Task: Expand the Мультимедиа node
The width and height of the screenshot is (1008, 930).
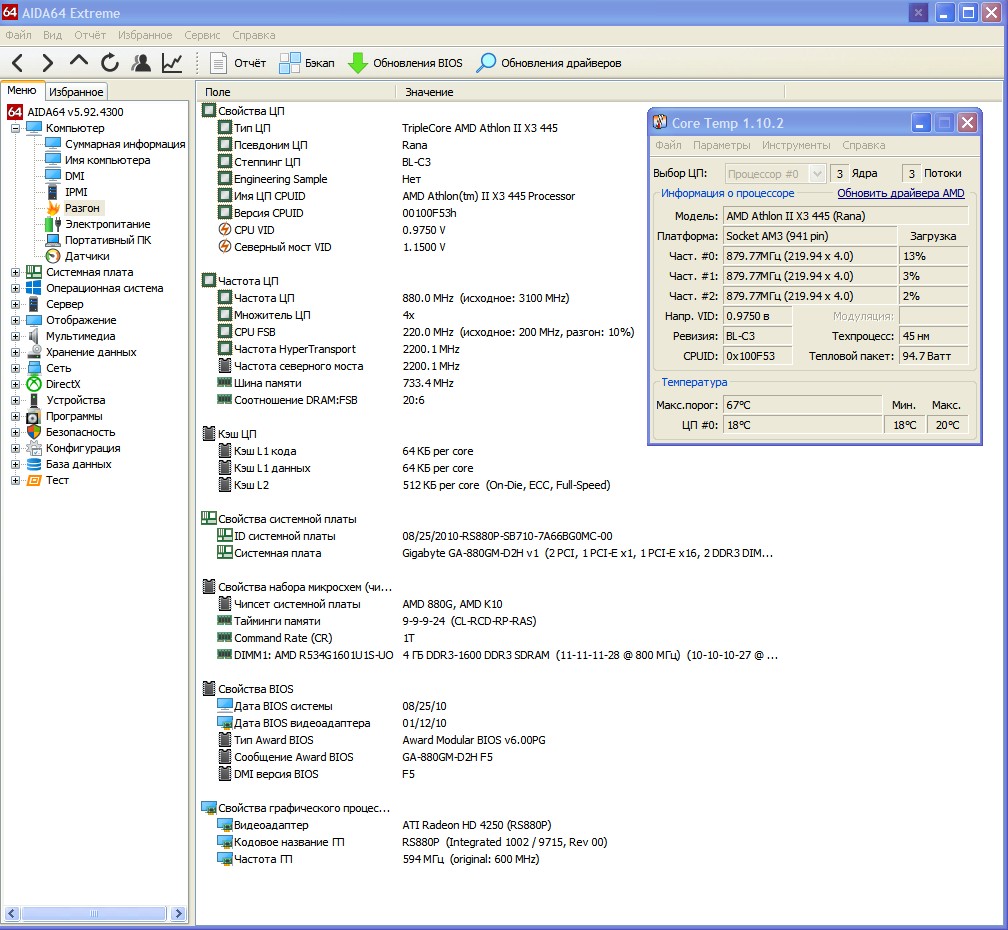Action: pyautogui.click(x=15, y=336)
